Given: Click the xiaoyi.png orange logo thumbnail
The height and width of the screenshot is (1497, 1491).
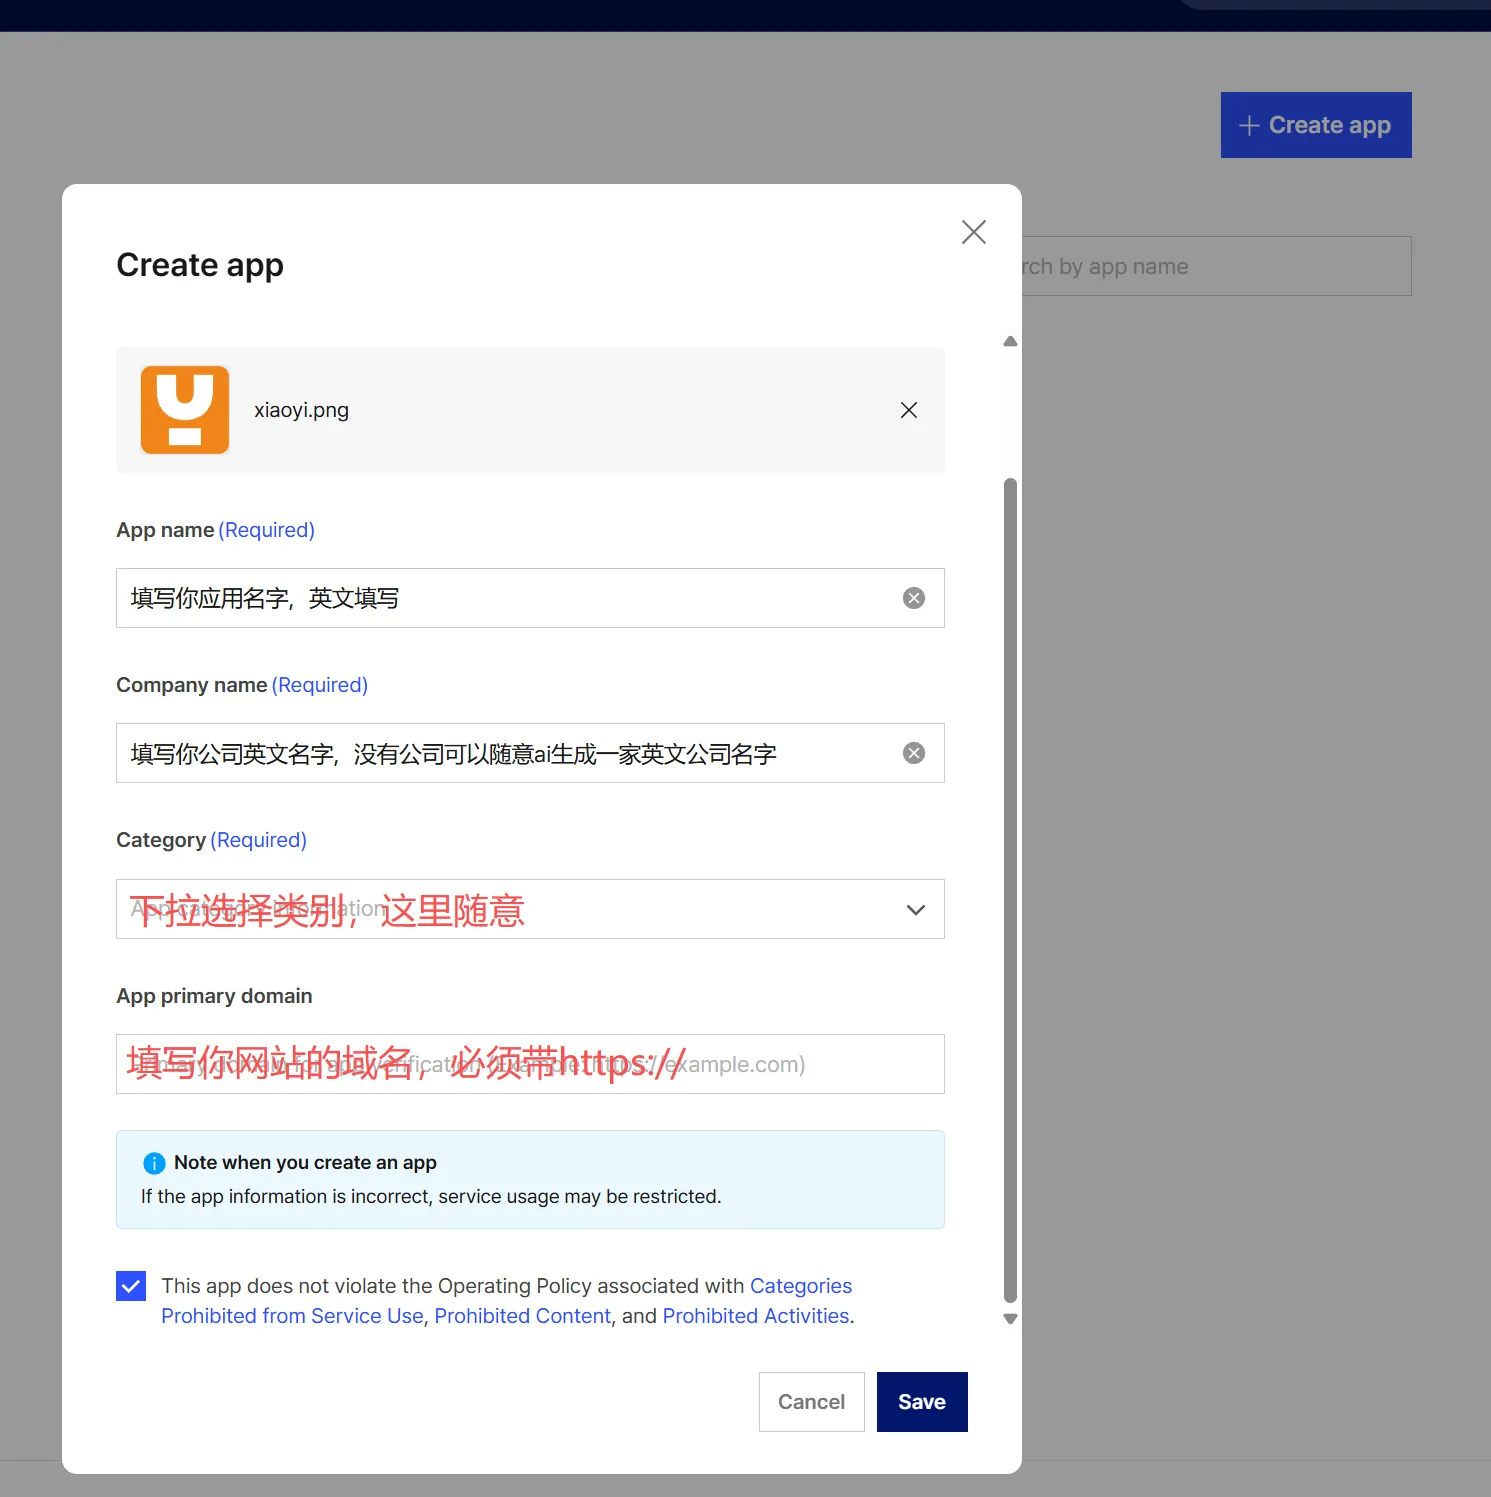Looking at the screenshot, I should coord(185,410).
